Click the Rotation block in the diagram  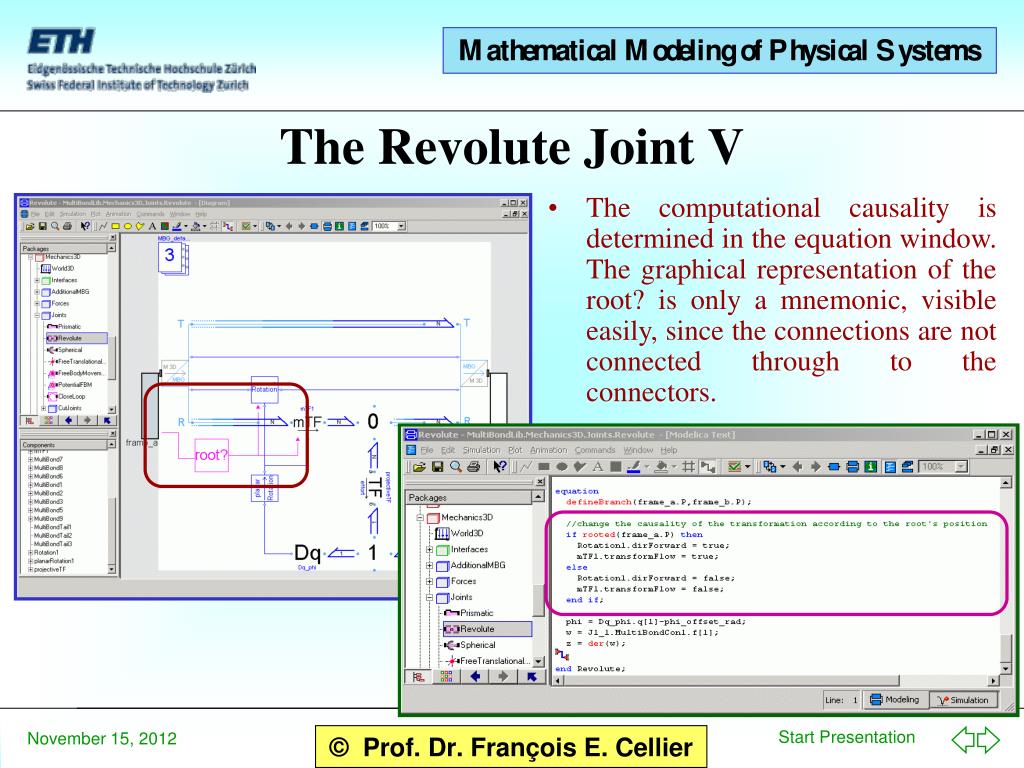264,389
